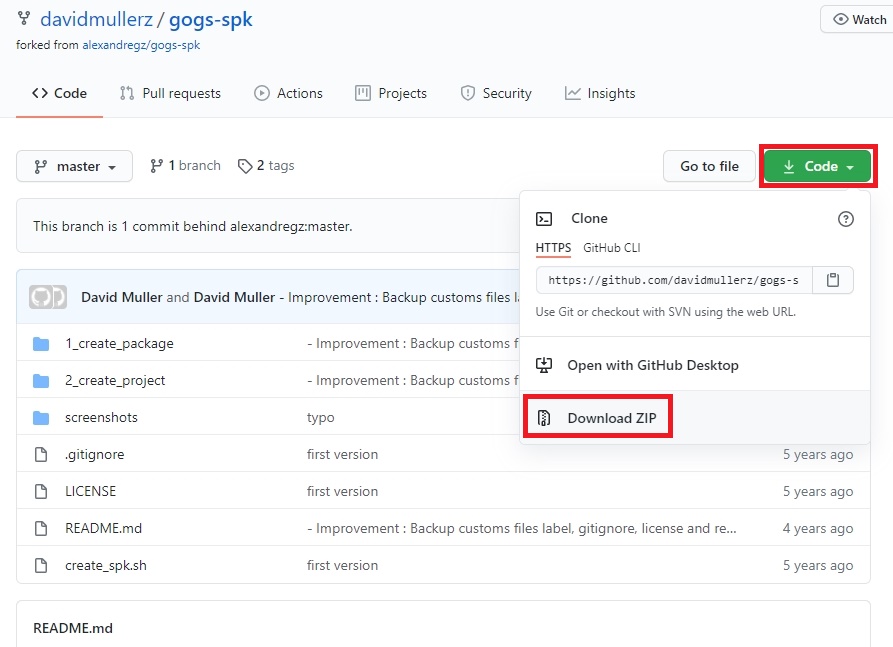Open the gogs-spk repository link
Image resolution: width=893 pixels, height=647 pixels.
(211, 19)
